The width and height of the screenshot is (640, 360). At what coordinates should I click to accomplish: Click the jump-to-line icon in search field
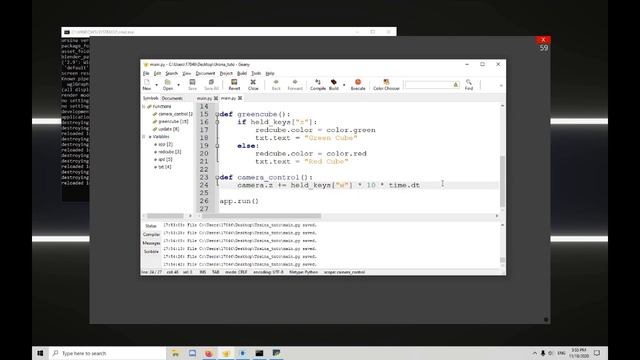click(456, 84)
